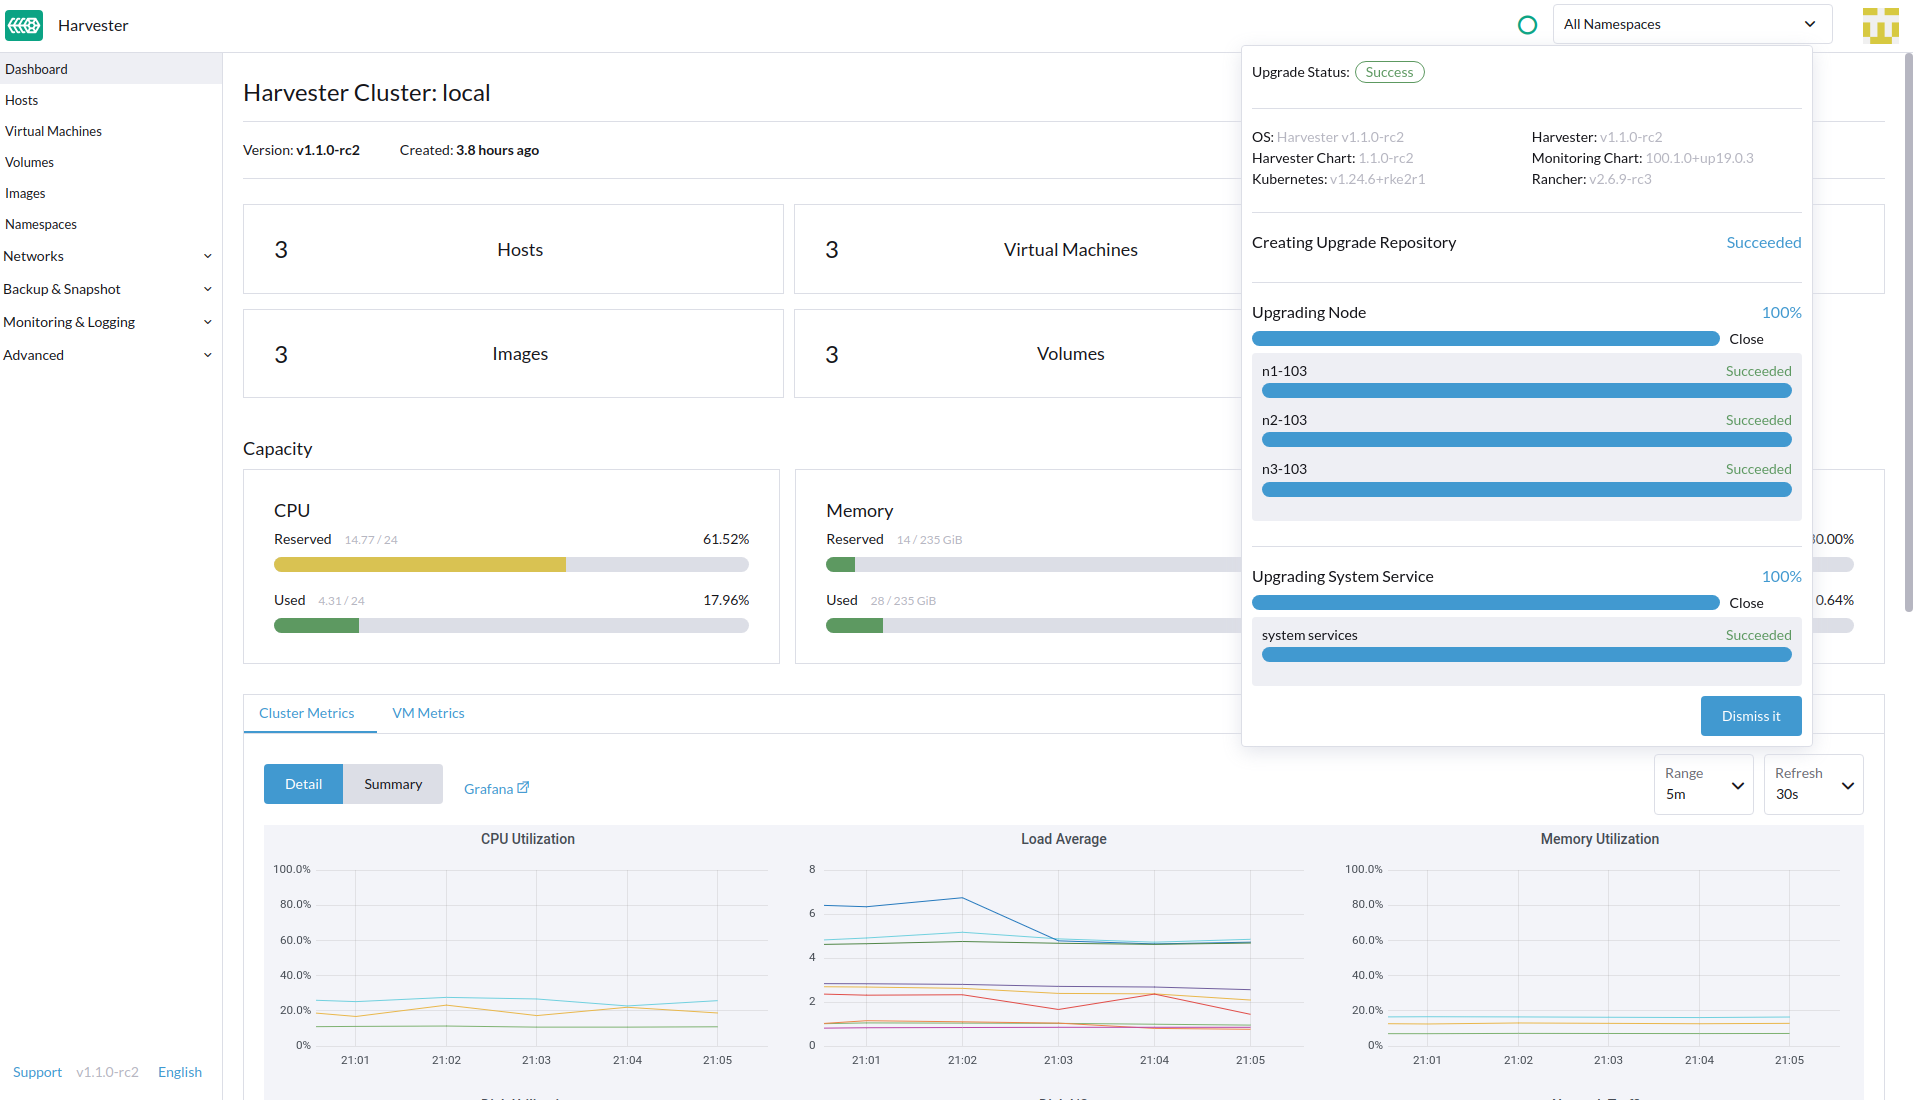The image size is (1913, 1100).
Task: Click the CPU Used progress bar
Action: coord(511,626)
